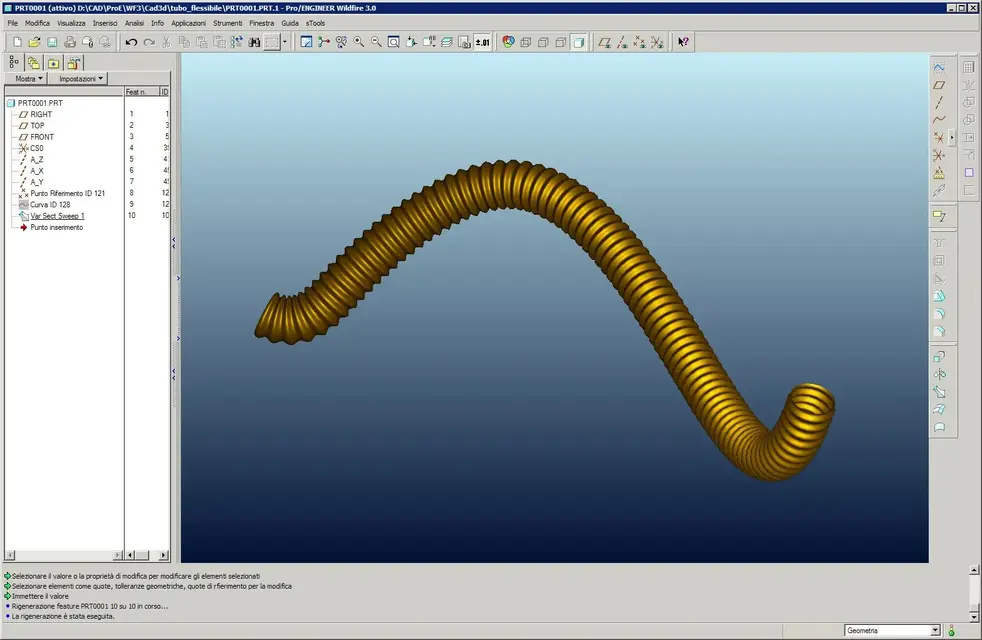Select the datum axis tool
Image resolution: width=982 pixels, height=640 pixels.
click(x=939, y=102)
